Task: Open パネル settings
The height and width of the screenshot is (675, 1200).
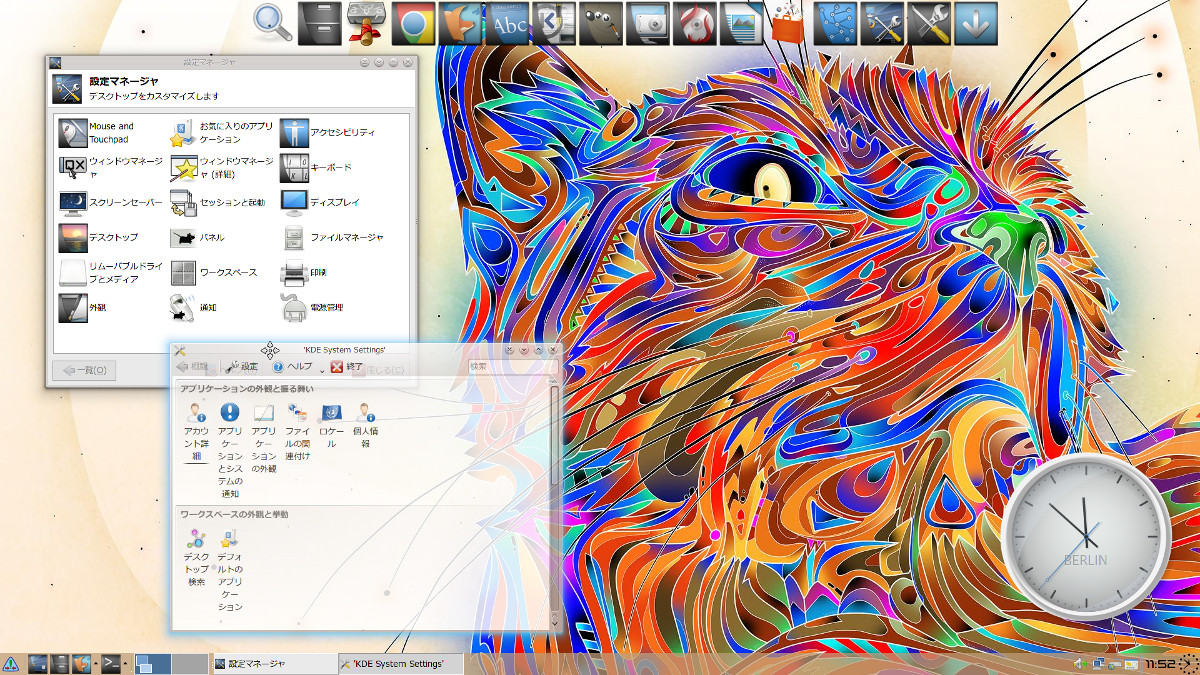Action: [197, 237]
